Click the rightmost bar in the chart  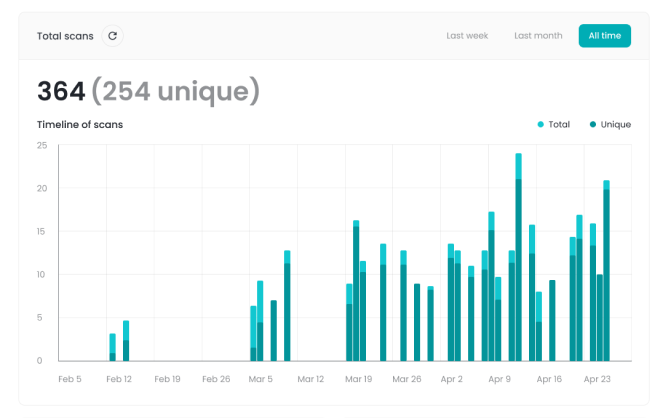point(606,272)
